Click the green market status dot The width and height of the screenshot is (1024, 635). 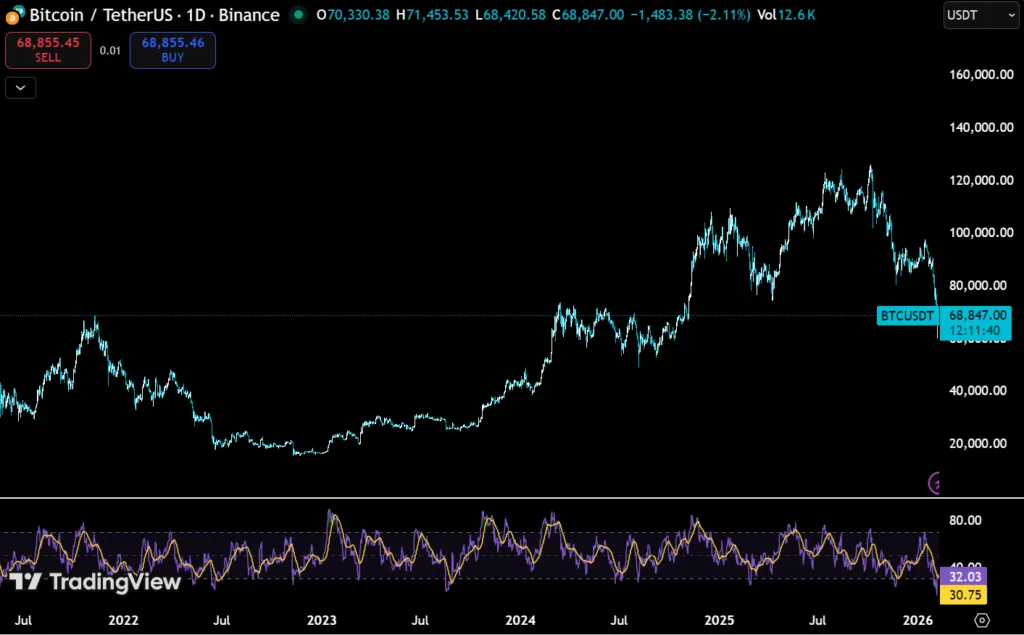(298, 16)
